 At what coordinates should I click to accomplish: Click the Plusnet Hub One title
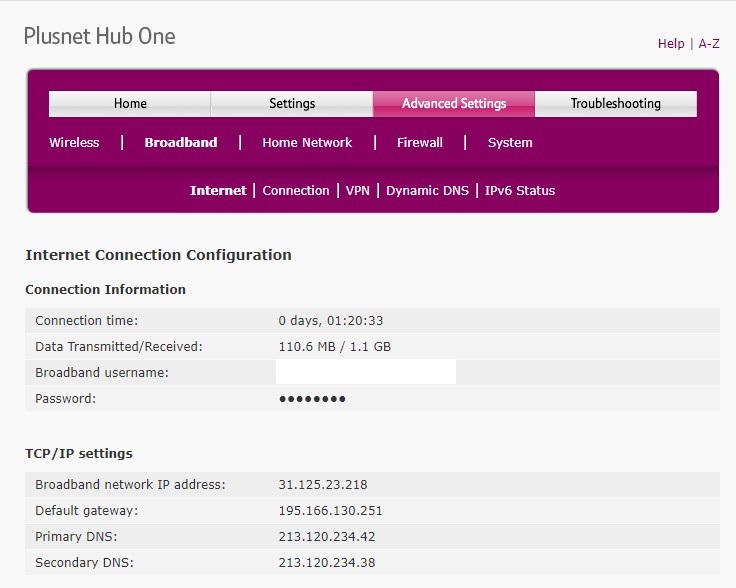99,37
